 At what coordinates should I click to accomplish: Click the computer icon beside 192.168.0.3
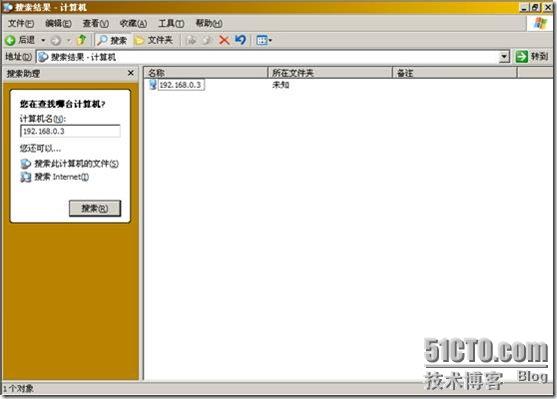pos(153,85)
